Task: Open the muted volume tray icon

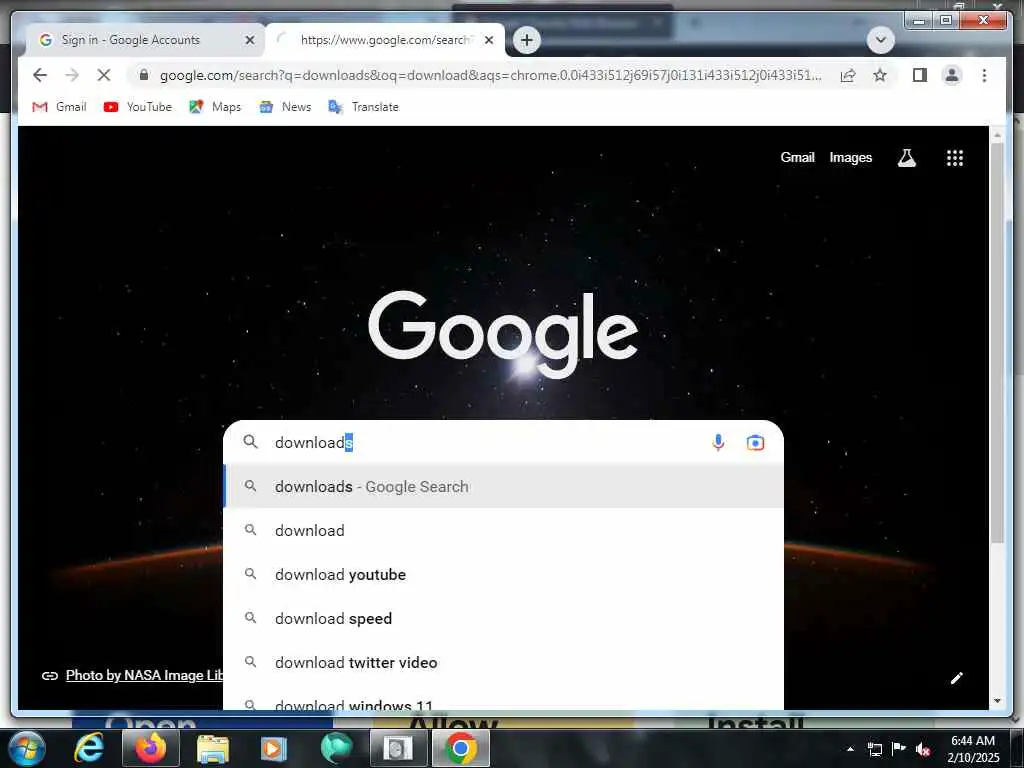Action: (922, 749)
